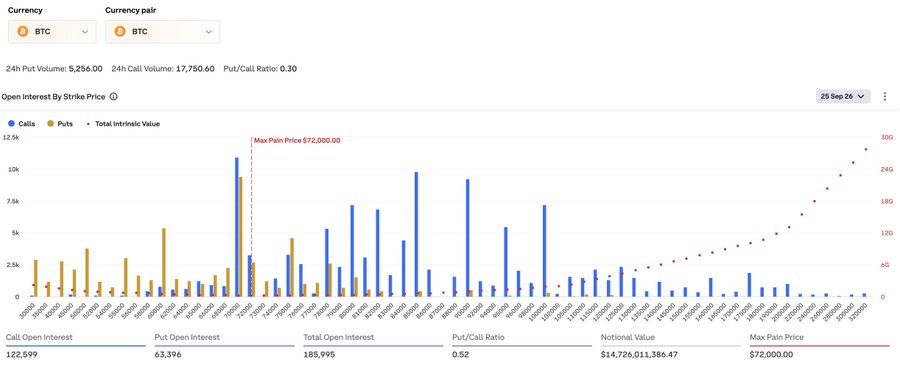Click the gold Puts bar at strike 70000
The image size is (900, 373).
click(240, 237)
